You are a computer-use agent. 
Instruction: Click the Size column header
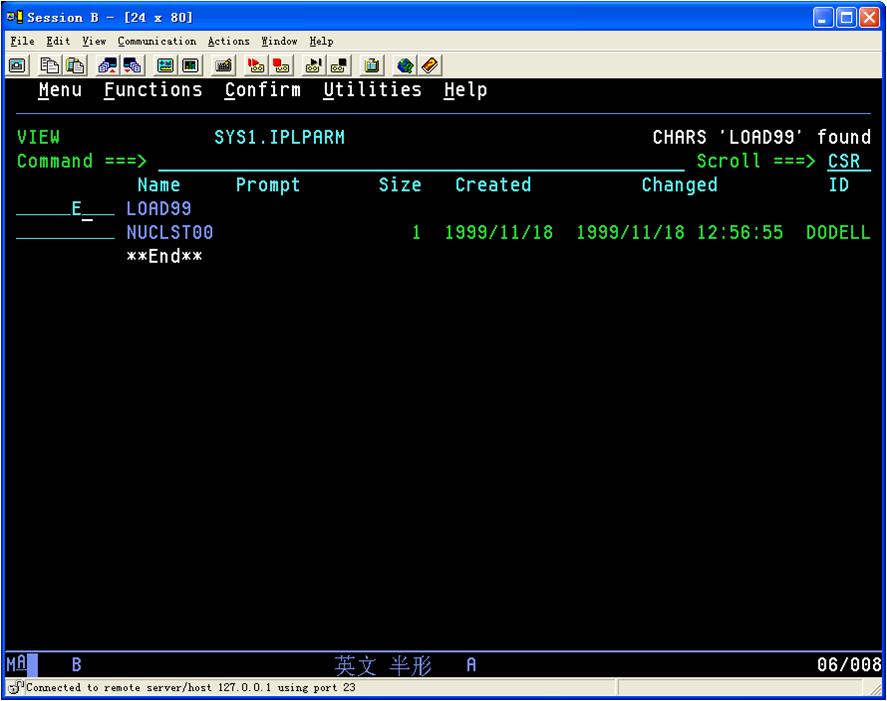pyautogui.click(x=400, y=185)
